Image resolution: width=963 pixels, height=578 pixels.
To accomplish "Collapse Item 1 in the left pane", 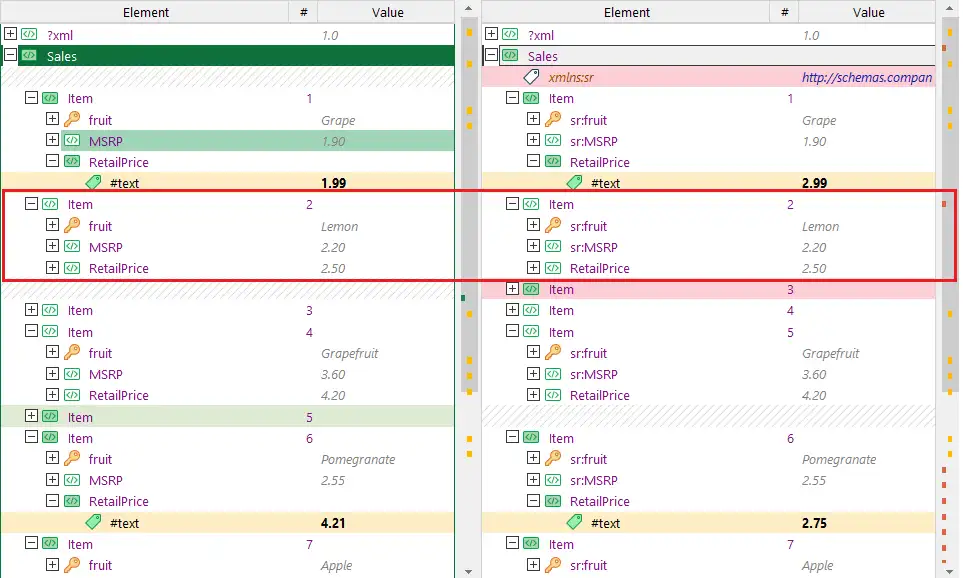I will click(x=31, y=98).
